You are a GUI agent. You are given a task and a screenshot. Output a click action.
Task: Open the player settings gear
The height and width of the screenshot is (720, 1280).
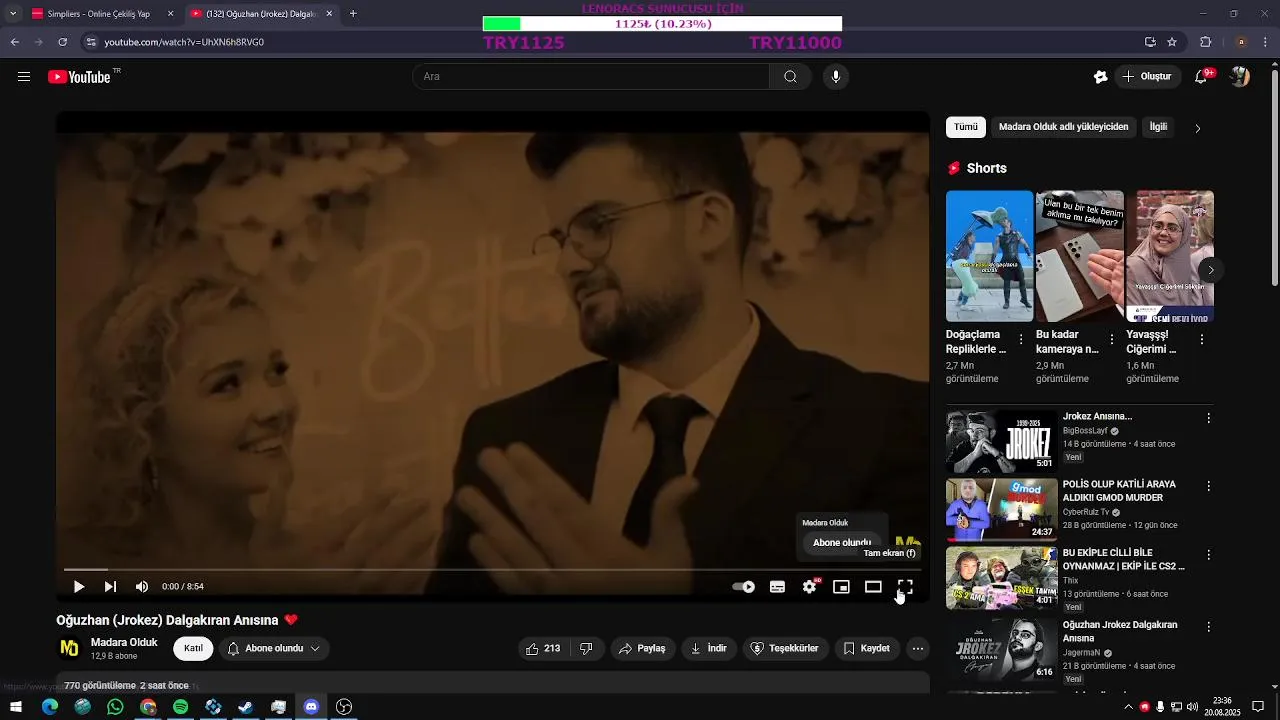(x=809, y=587)
